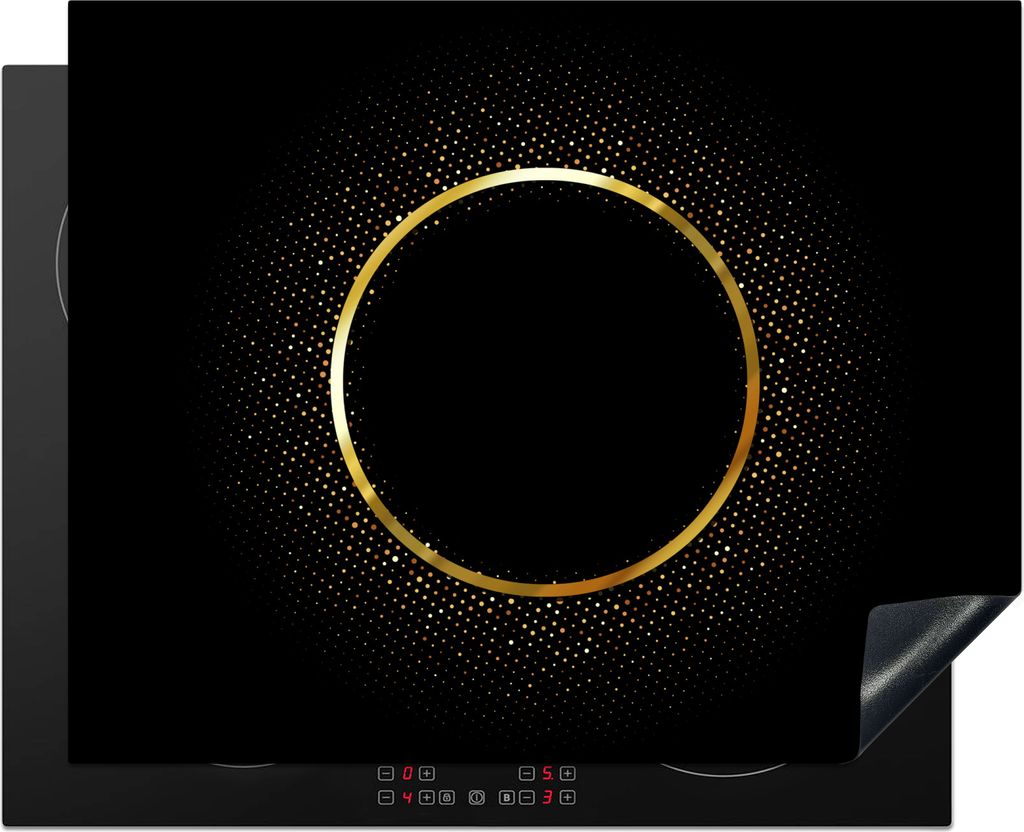This screenshot has width=1024, height=832.
Task: Raise the heat of the zone showing 3
Action: pyautogui.click(x=567, y=797)
